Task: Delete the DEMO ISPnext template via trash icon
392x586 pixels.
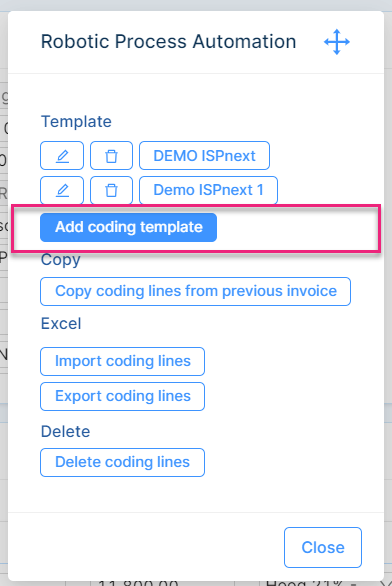Action: (111, 155)
